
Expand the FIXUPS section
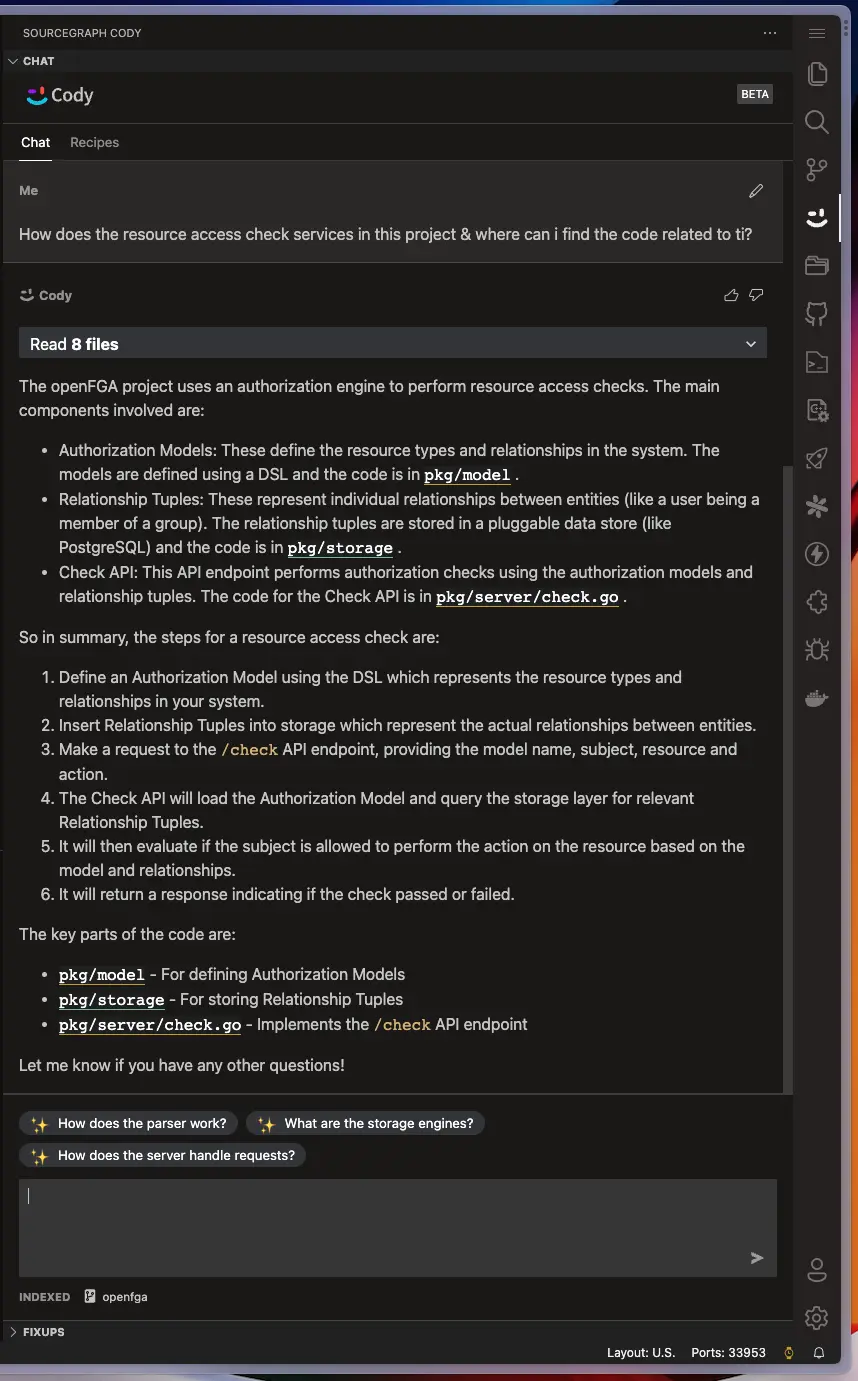click(x=37, y=1332)
